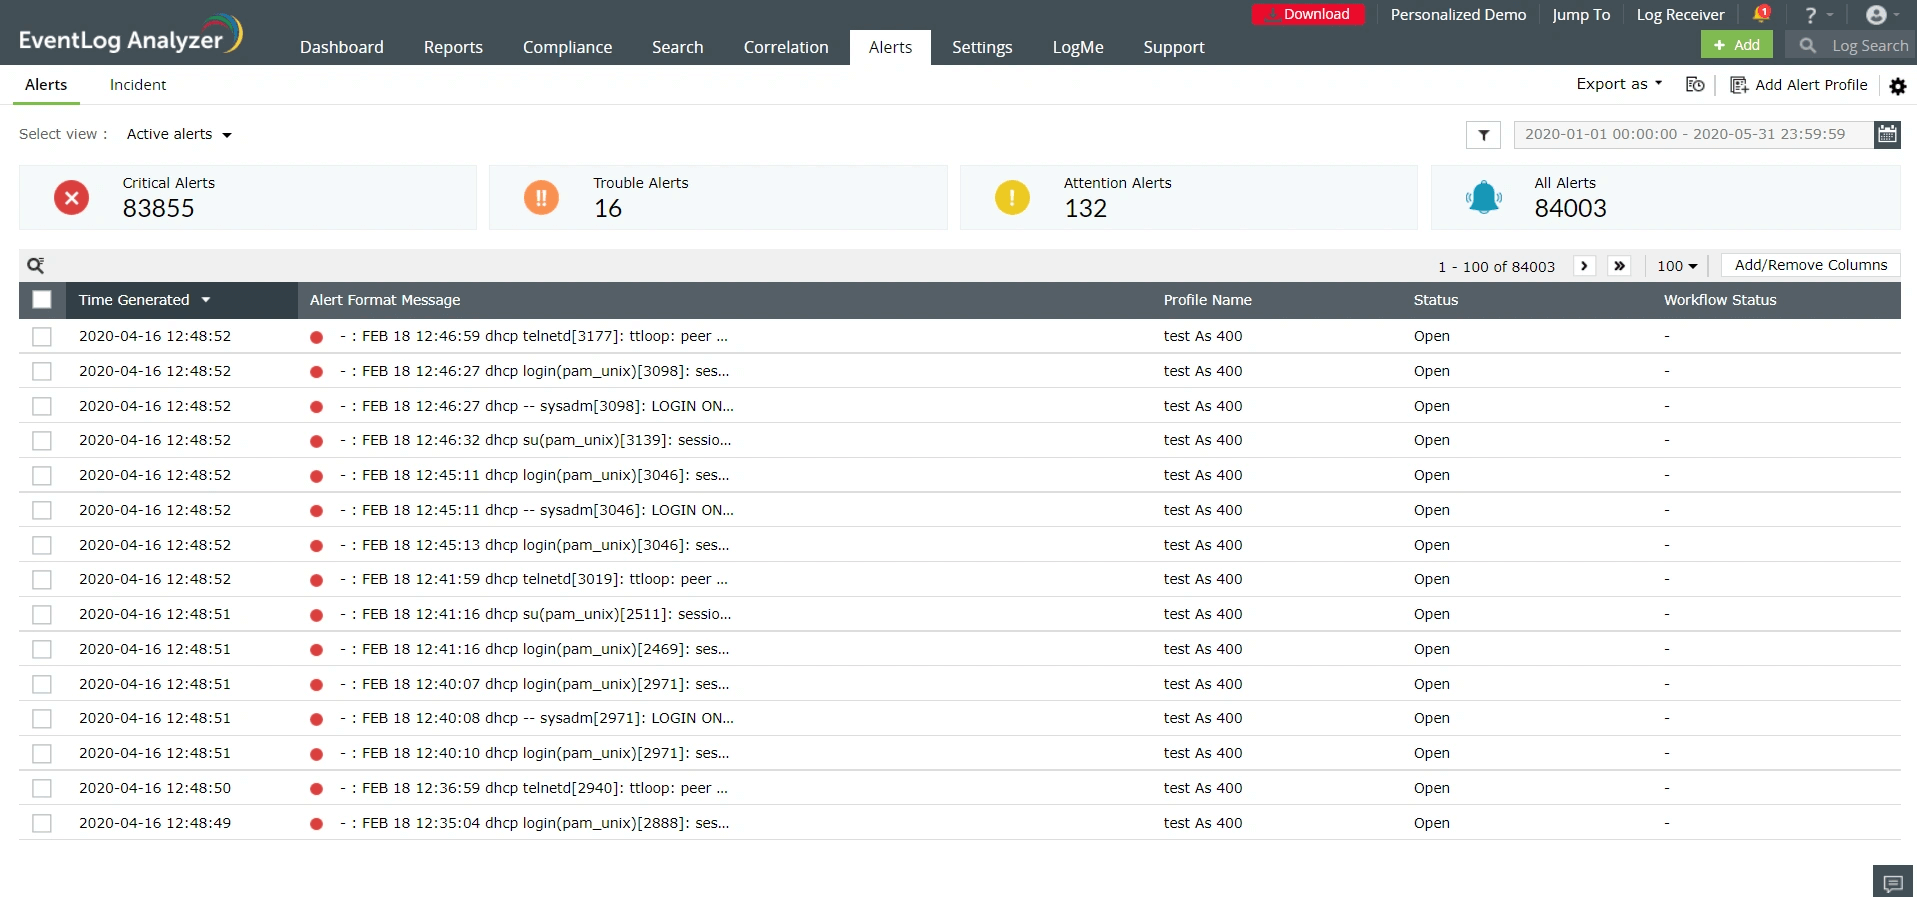Click red severity dot for telnetd[3177] alert

click(x=316, y=337)
